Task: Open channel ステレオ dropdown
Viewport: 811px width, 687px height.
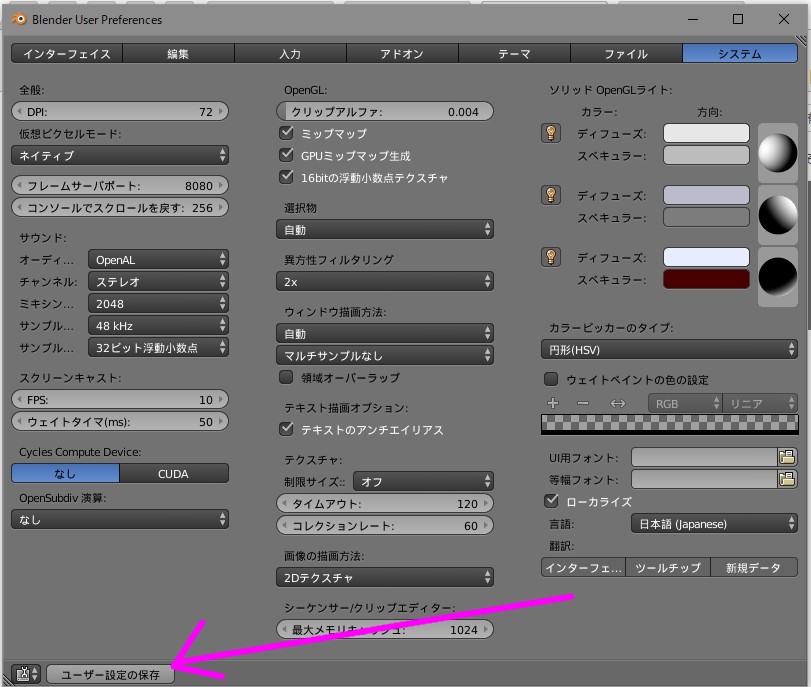Action: point(158,281)
